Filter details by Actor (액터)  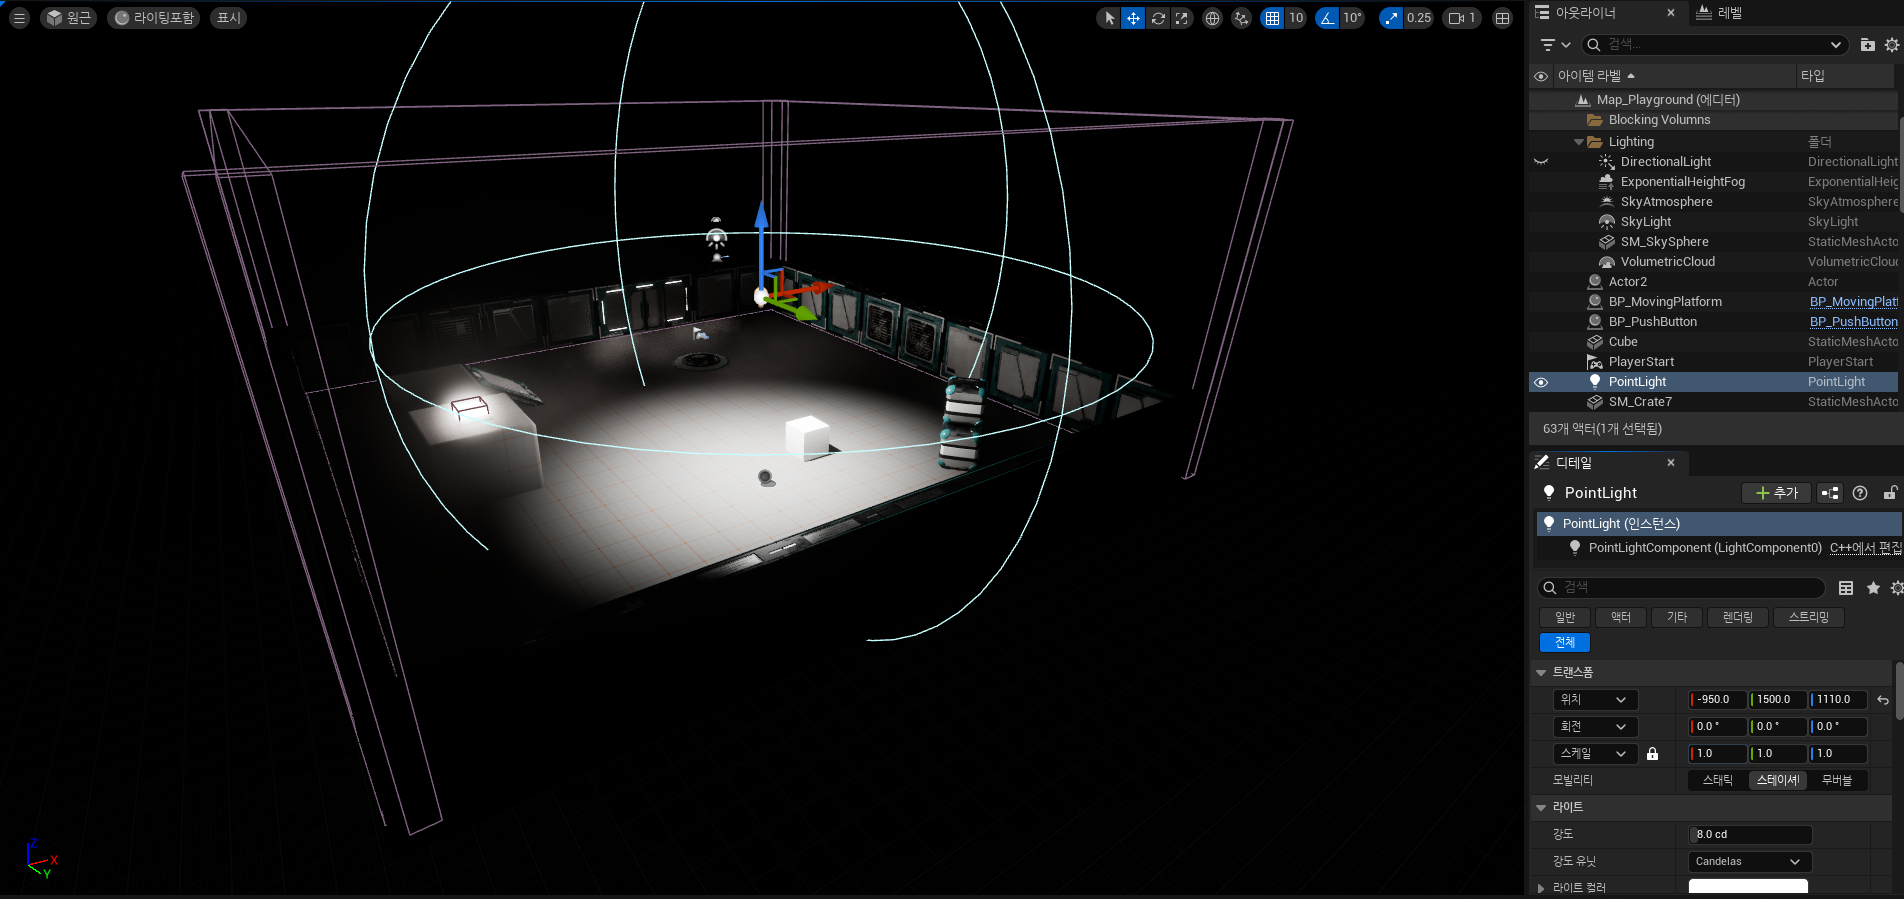pos(1621,618)
